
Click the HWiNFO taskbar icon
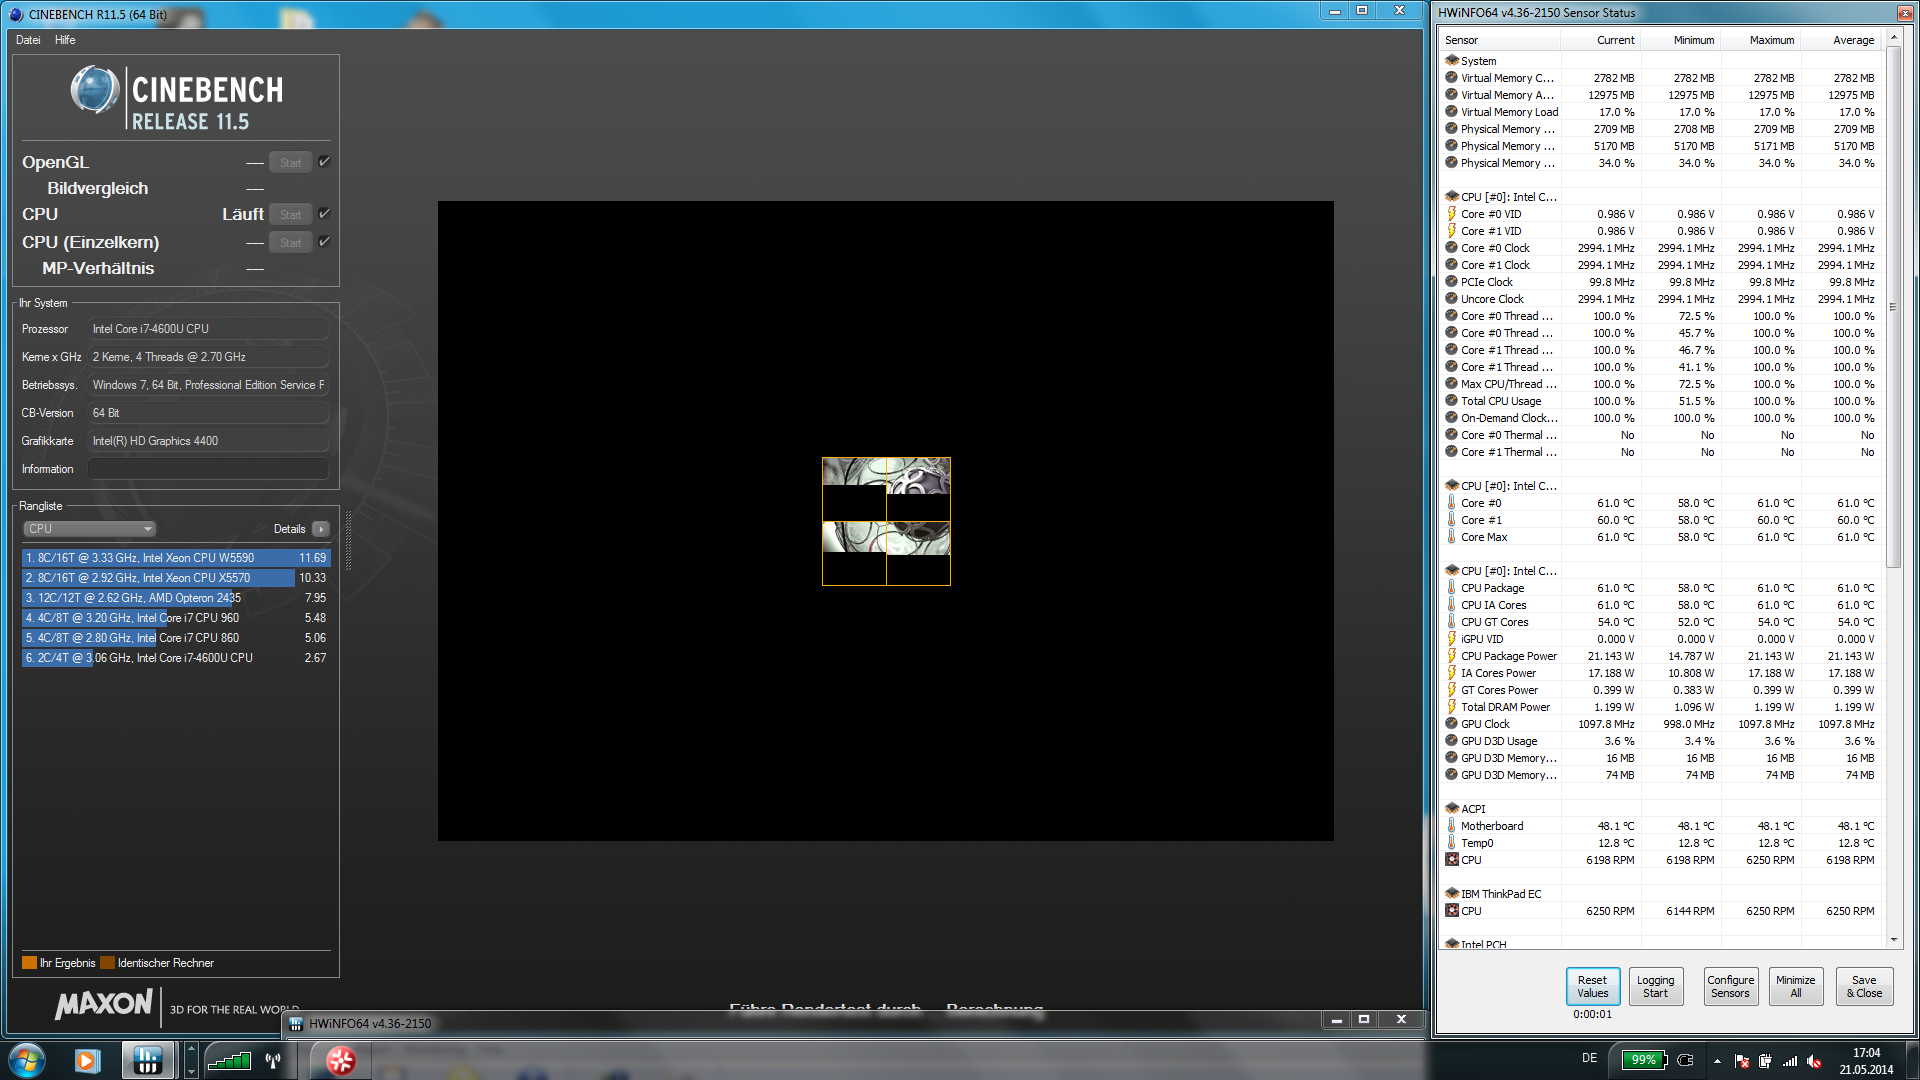pyautogui.click(x=147, y=1060)
